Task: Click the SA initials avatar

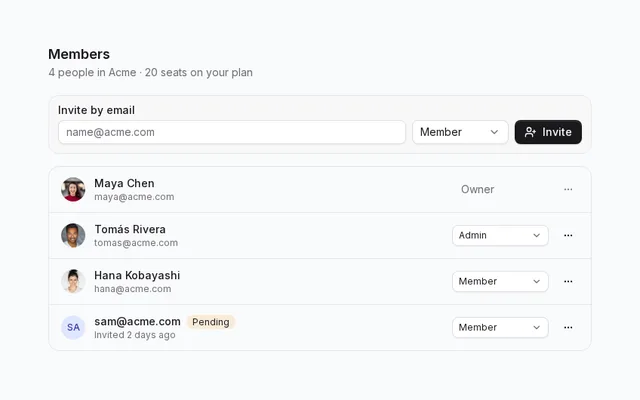Action: pyautogui.click(x=73, y=327)
